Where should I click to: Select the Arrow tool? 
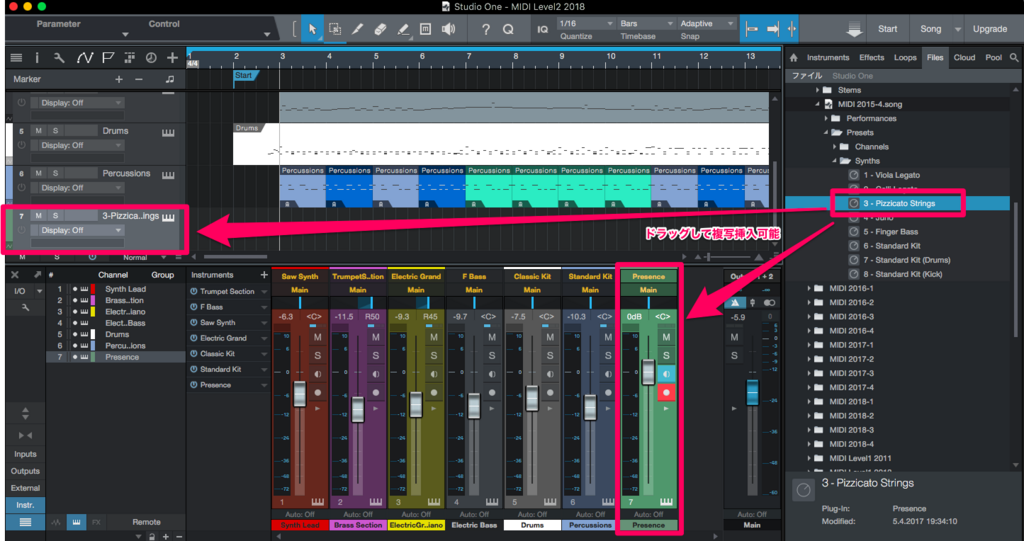[312, 29]
